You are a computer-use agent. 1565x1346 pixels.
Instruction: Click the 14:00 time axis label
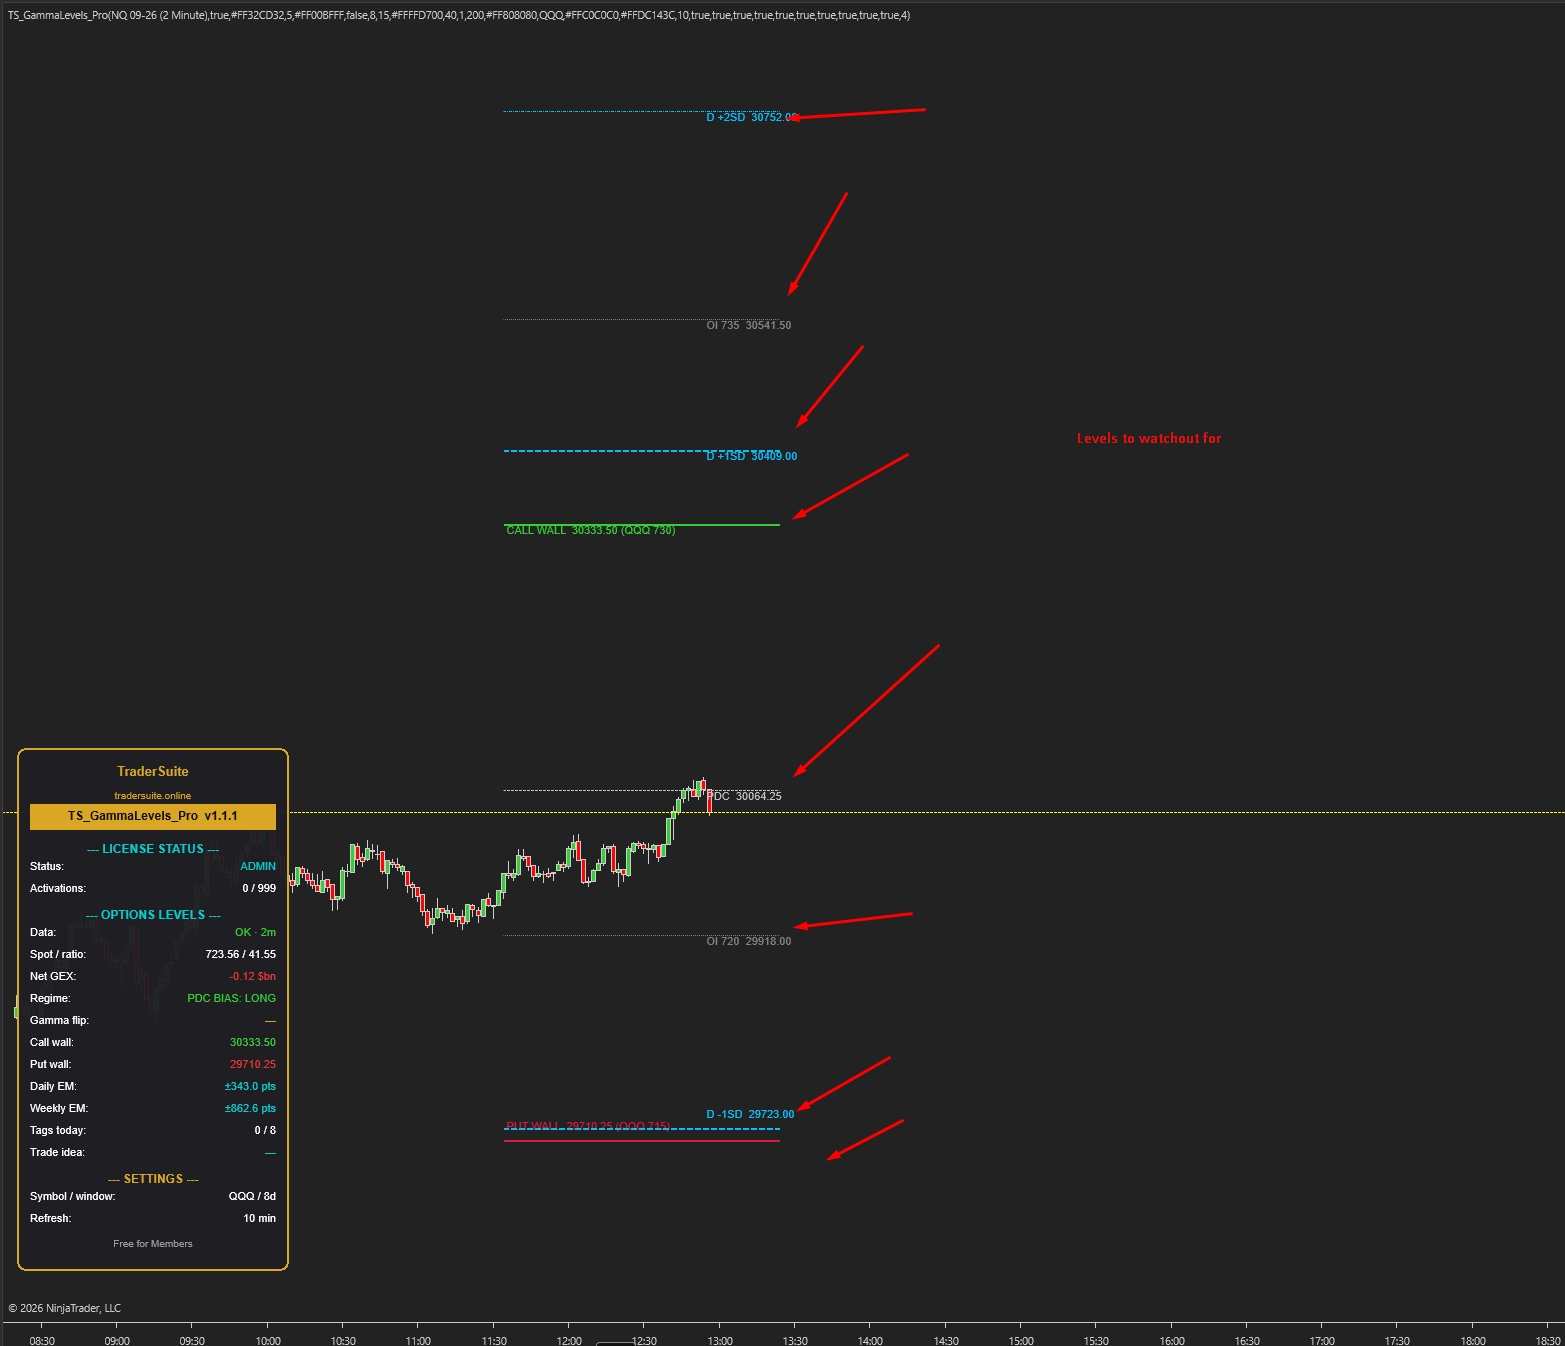click(x=870, y=1340)
